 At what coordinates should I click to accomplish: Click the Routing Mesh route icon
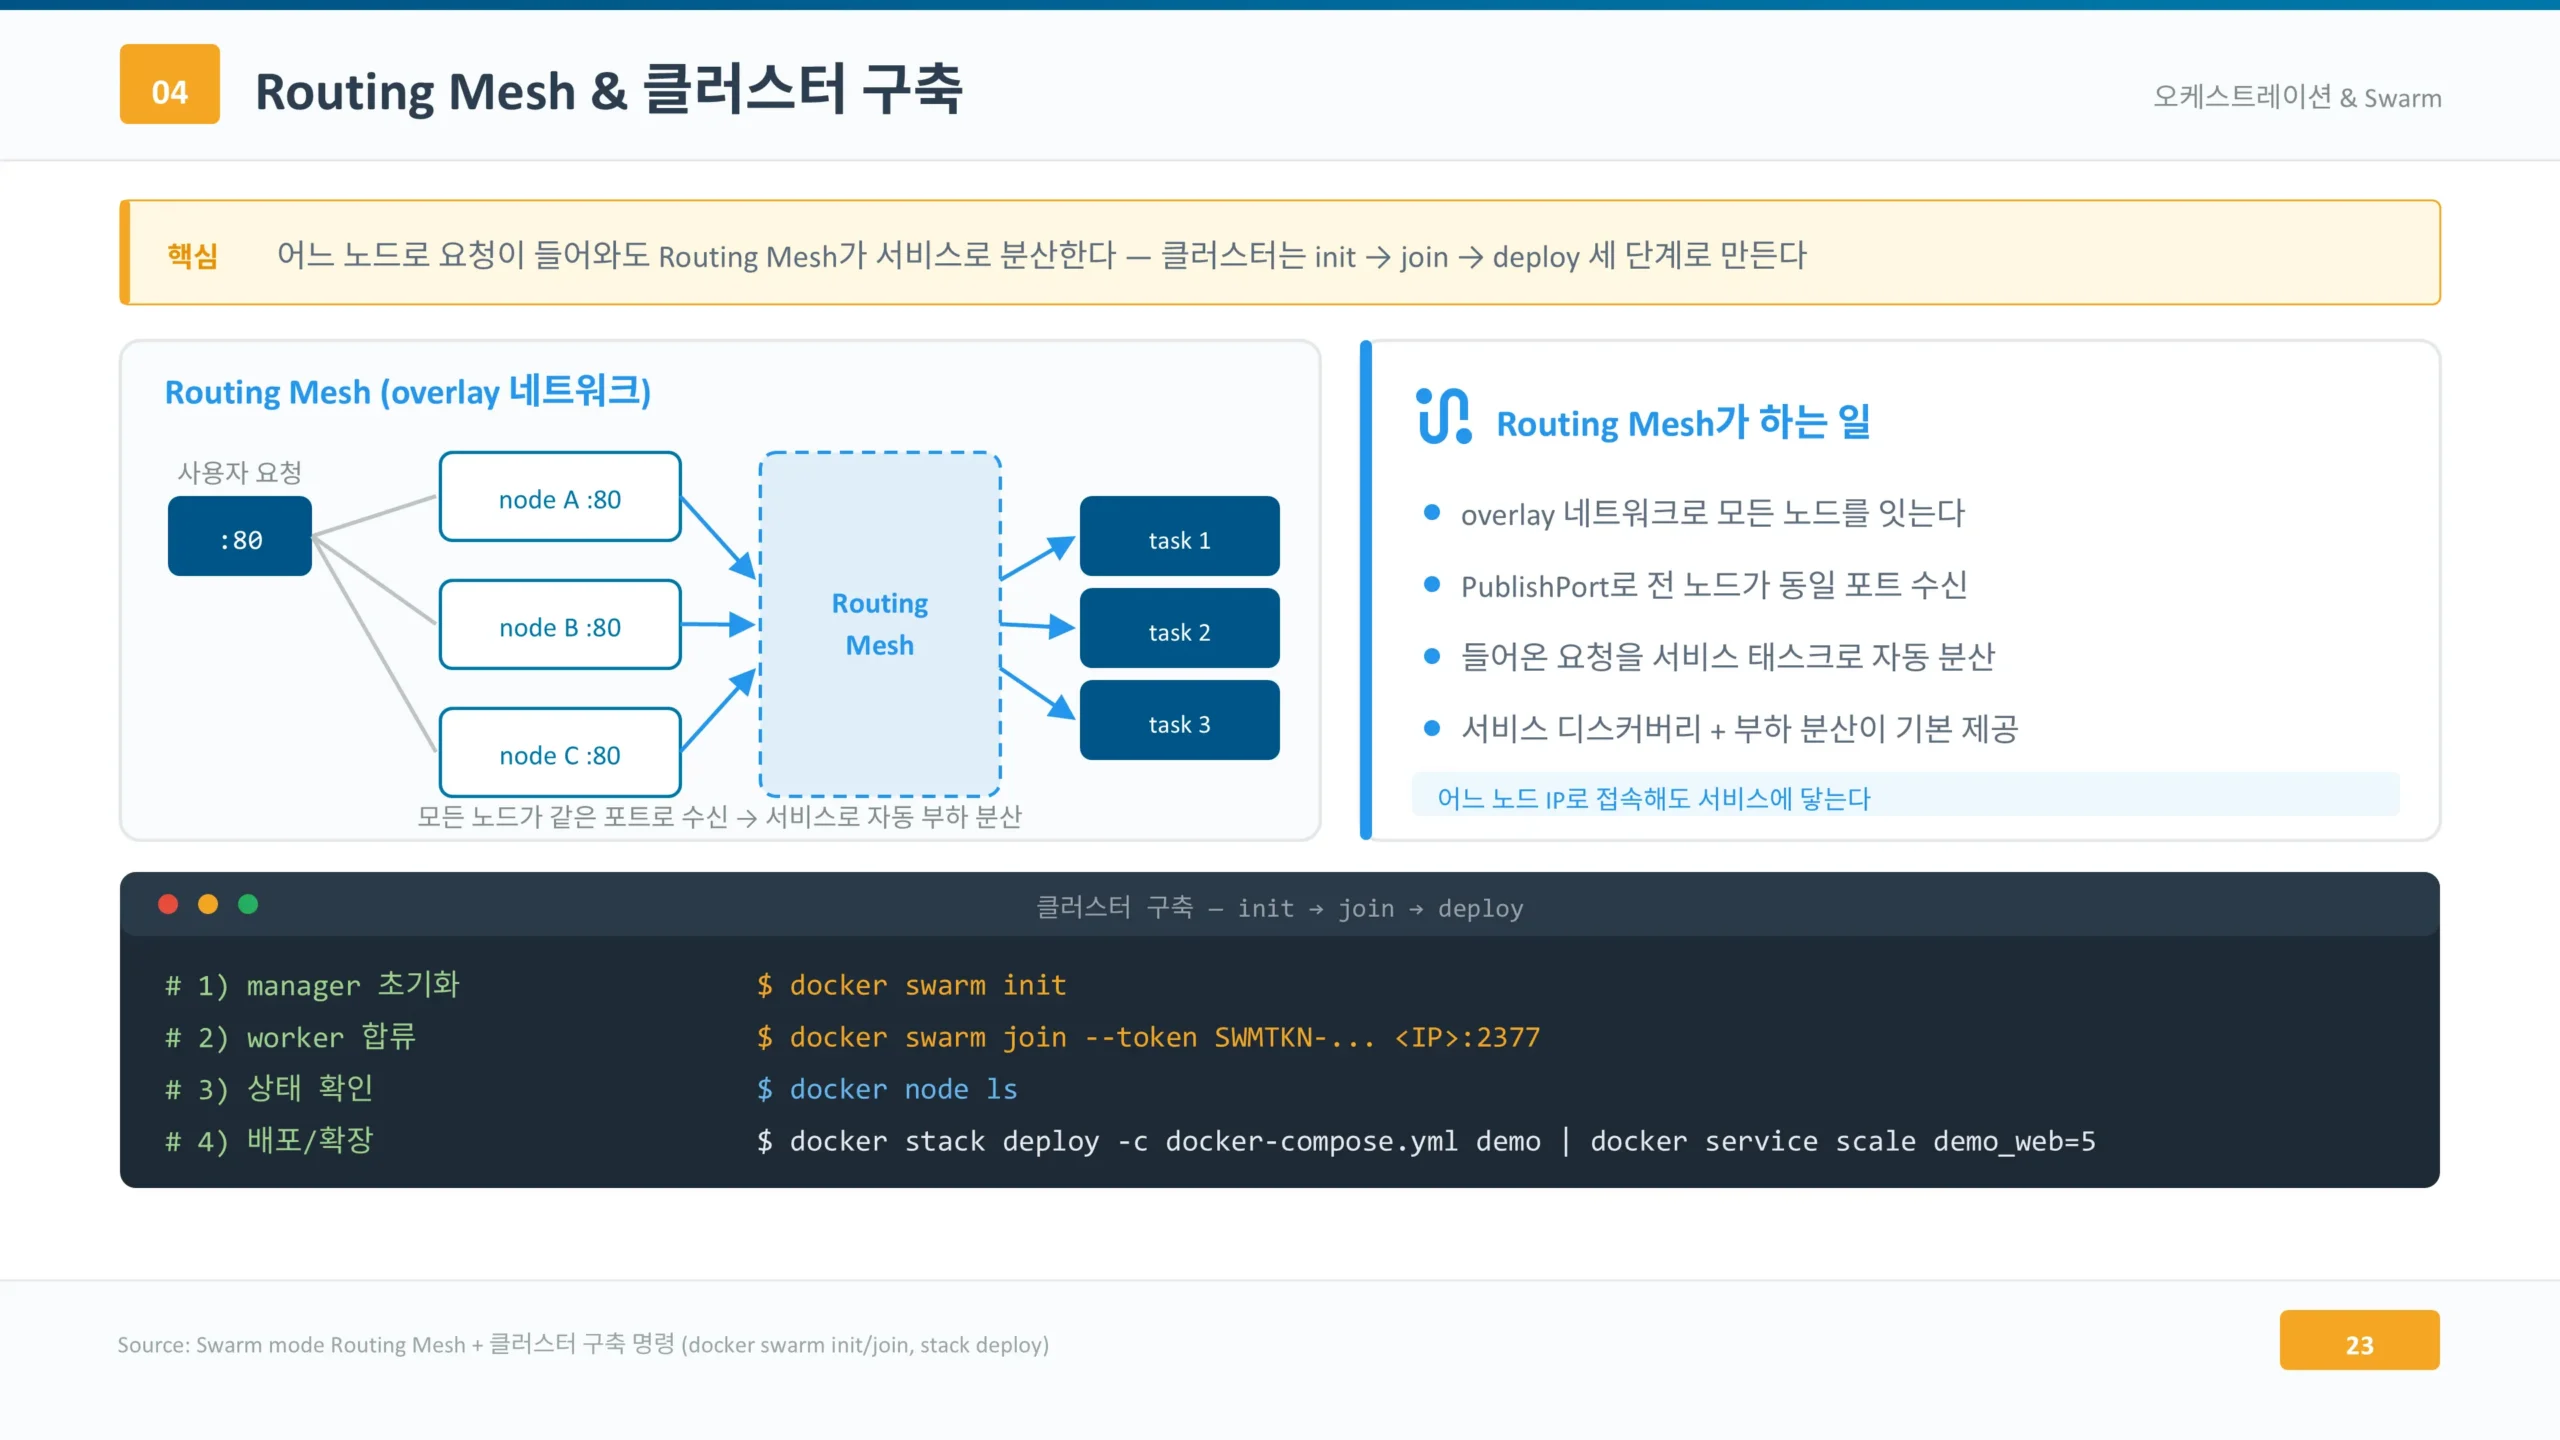click(1444, 416)
